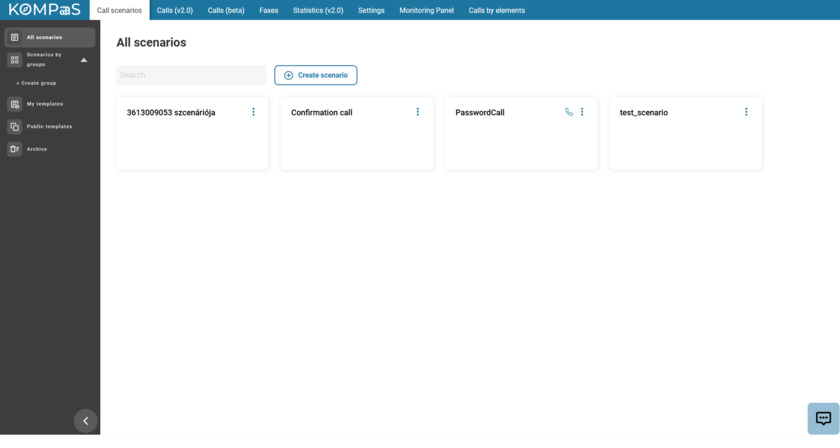
Task: Open options menu for Confirmation call
Action: click(418, 112)
